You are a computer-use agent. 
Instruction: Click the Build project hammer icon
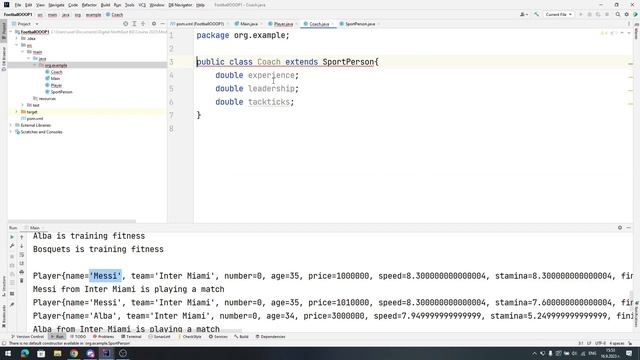[x=536, y=14]
